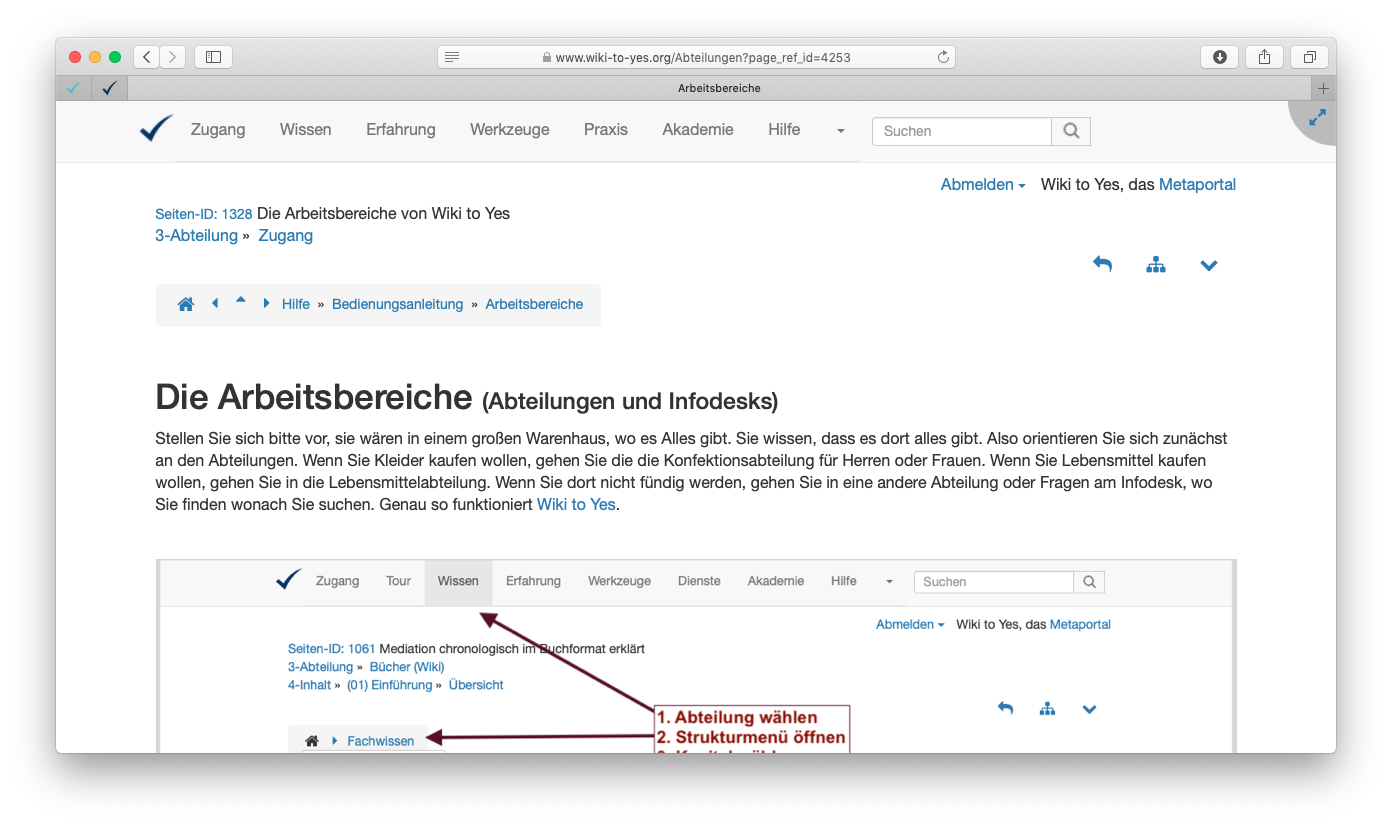Go to next page with breadcrumb right arrow
Screen dimensions: 1392x827
[266, 304]
